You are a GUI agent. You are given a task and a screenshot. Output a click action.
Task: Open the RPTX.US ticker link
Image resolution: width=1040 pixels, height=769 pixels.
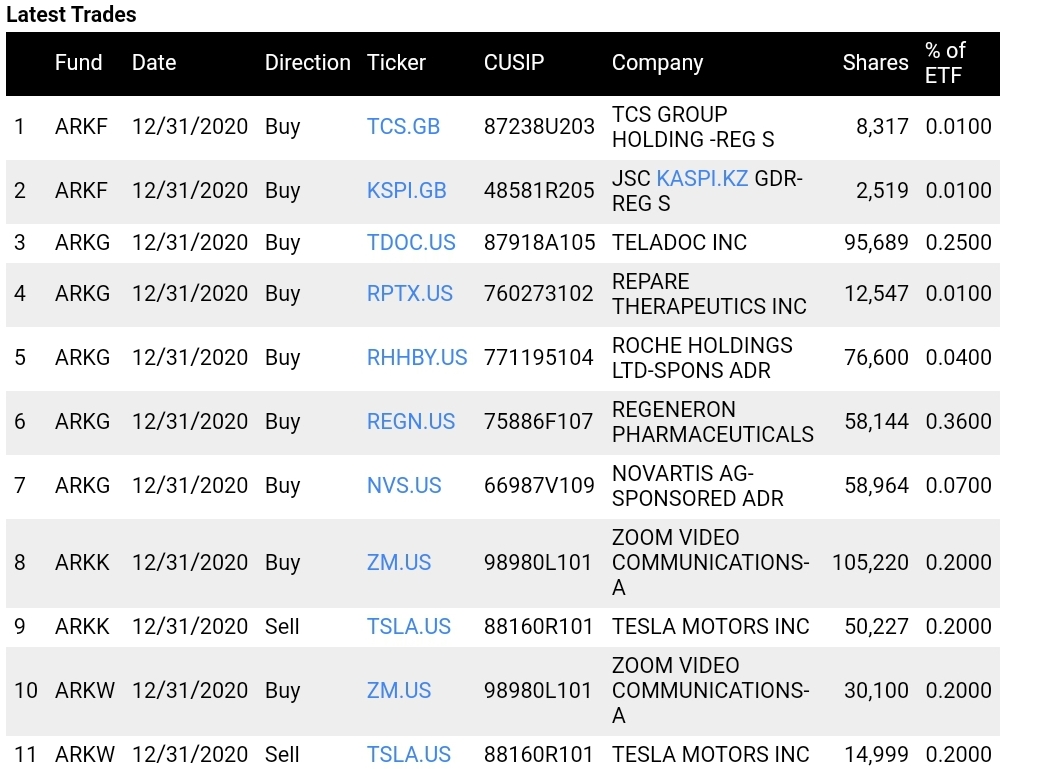[x=410, y=293]
